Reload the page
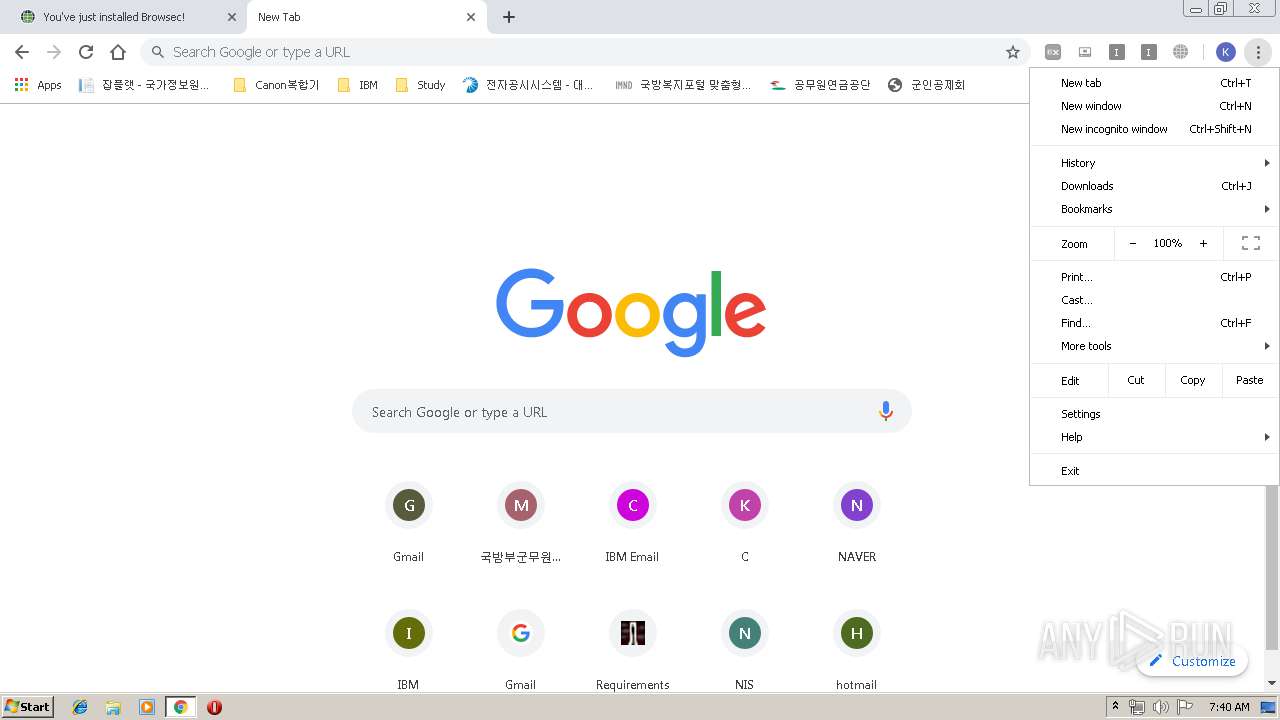Image resolution: width=1280 pixels, height=720 pixels. 86,52
